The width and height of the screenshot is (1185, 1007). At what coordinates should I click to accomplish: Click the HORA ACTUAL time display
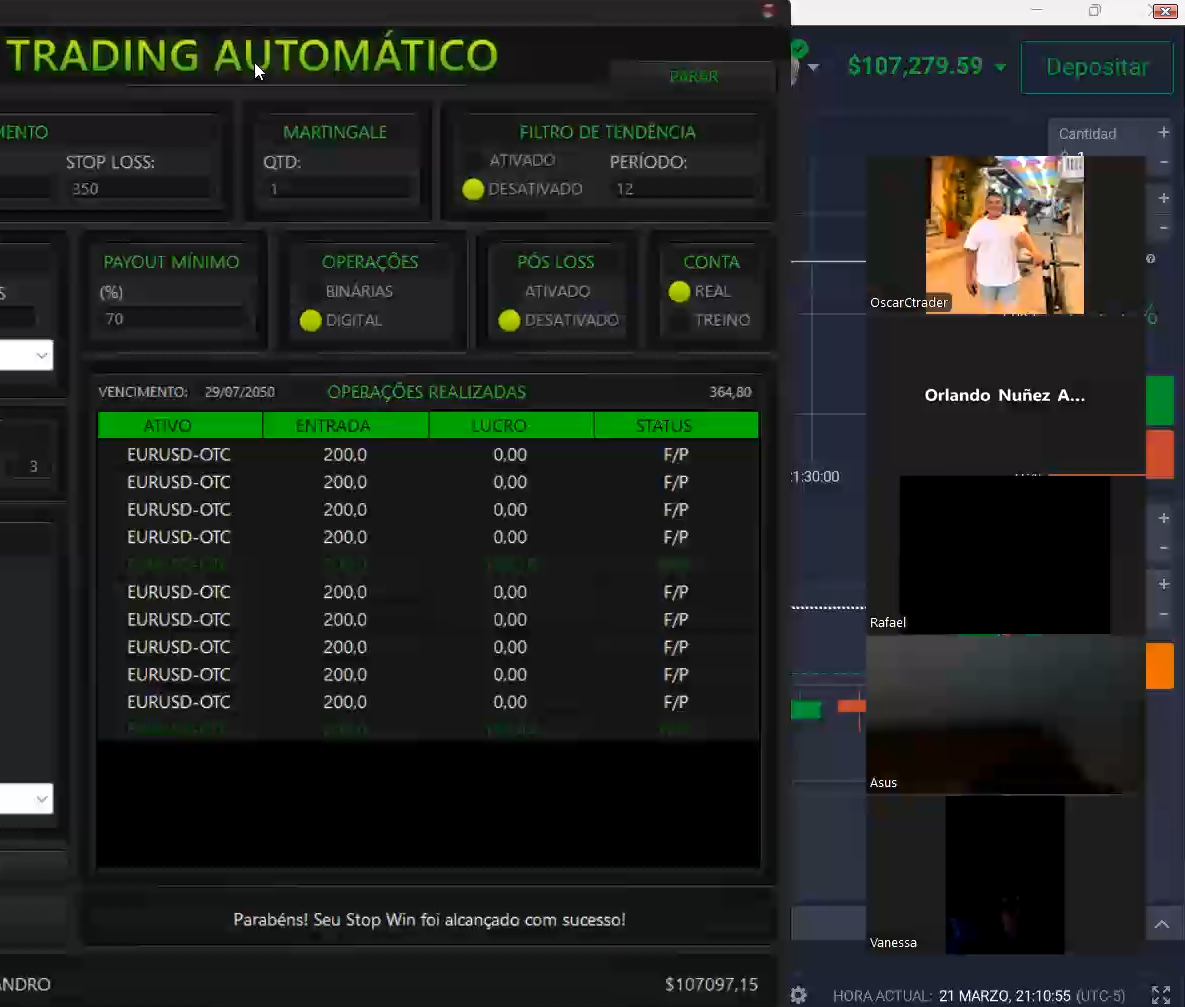[979, 996]
